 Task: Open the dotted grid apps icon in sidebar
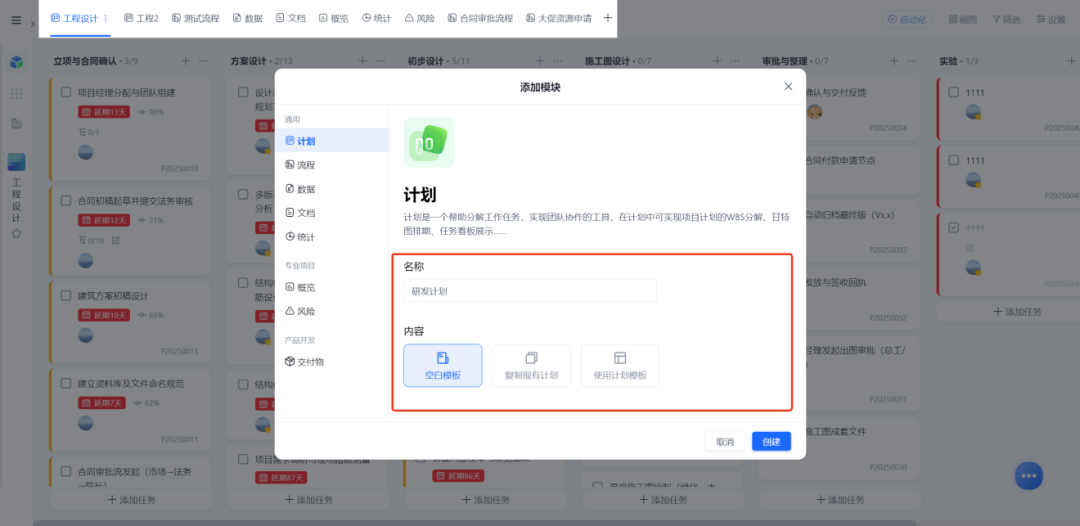click(17, 94)
